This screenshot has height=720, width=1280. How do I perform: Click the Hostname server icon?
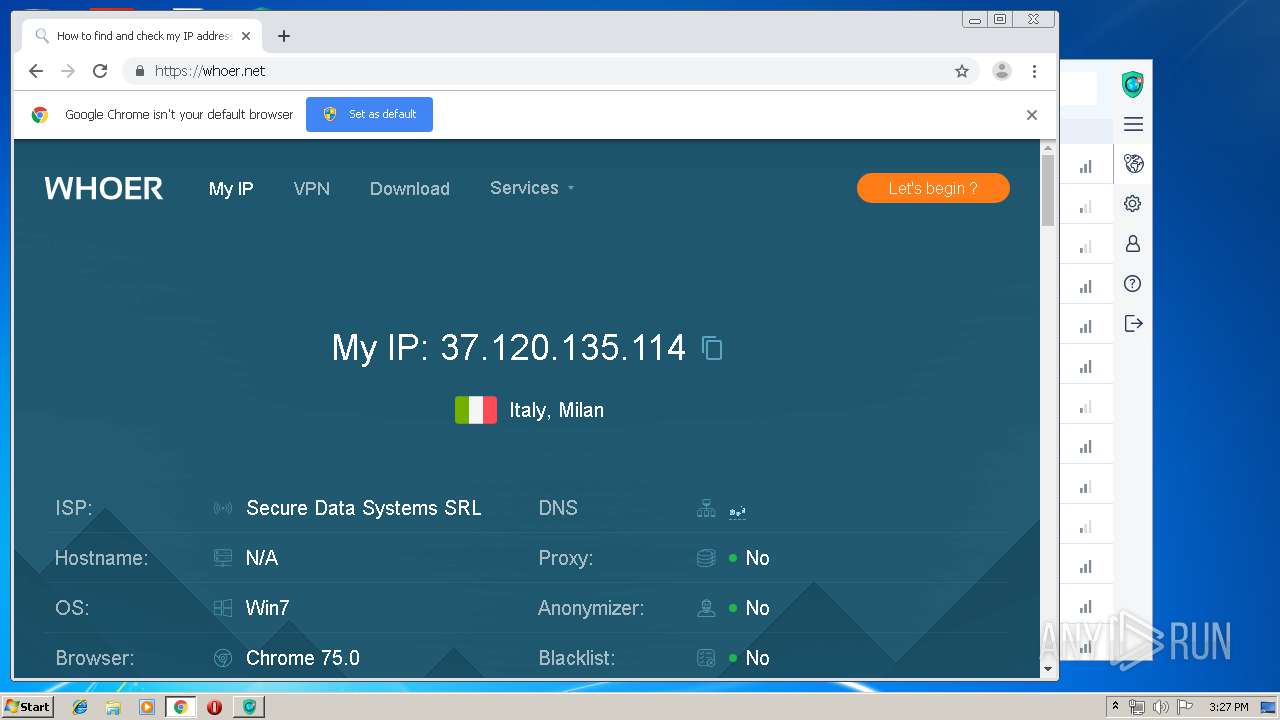(x=223, y=558)
